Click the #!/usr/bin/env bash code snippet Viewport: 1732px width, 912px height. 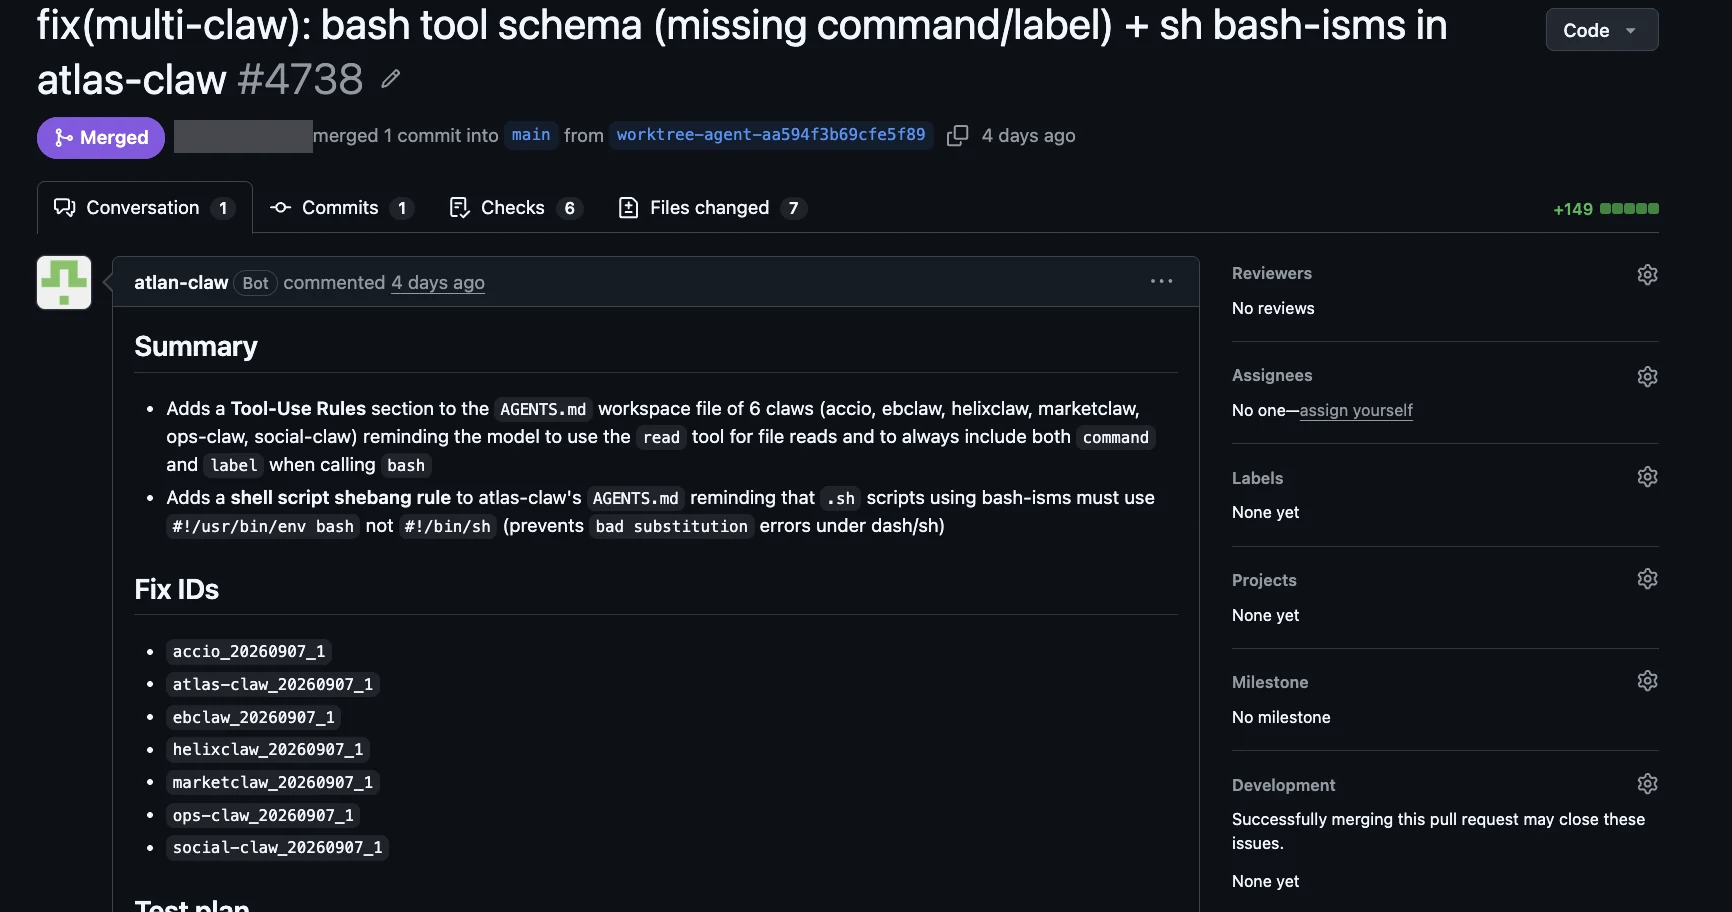pos(263,527)
